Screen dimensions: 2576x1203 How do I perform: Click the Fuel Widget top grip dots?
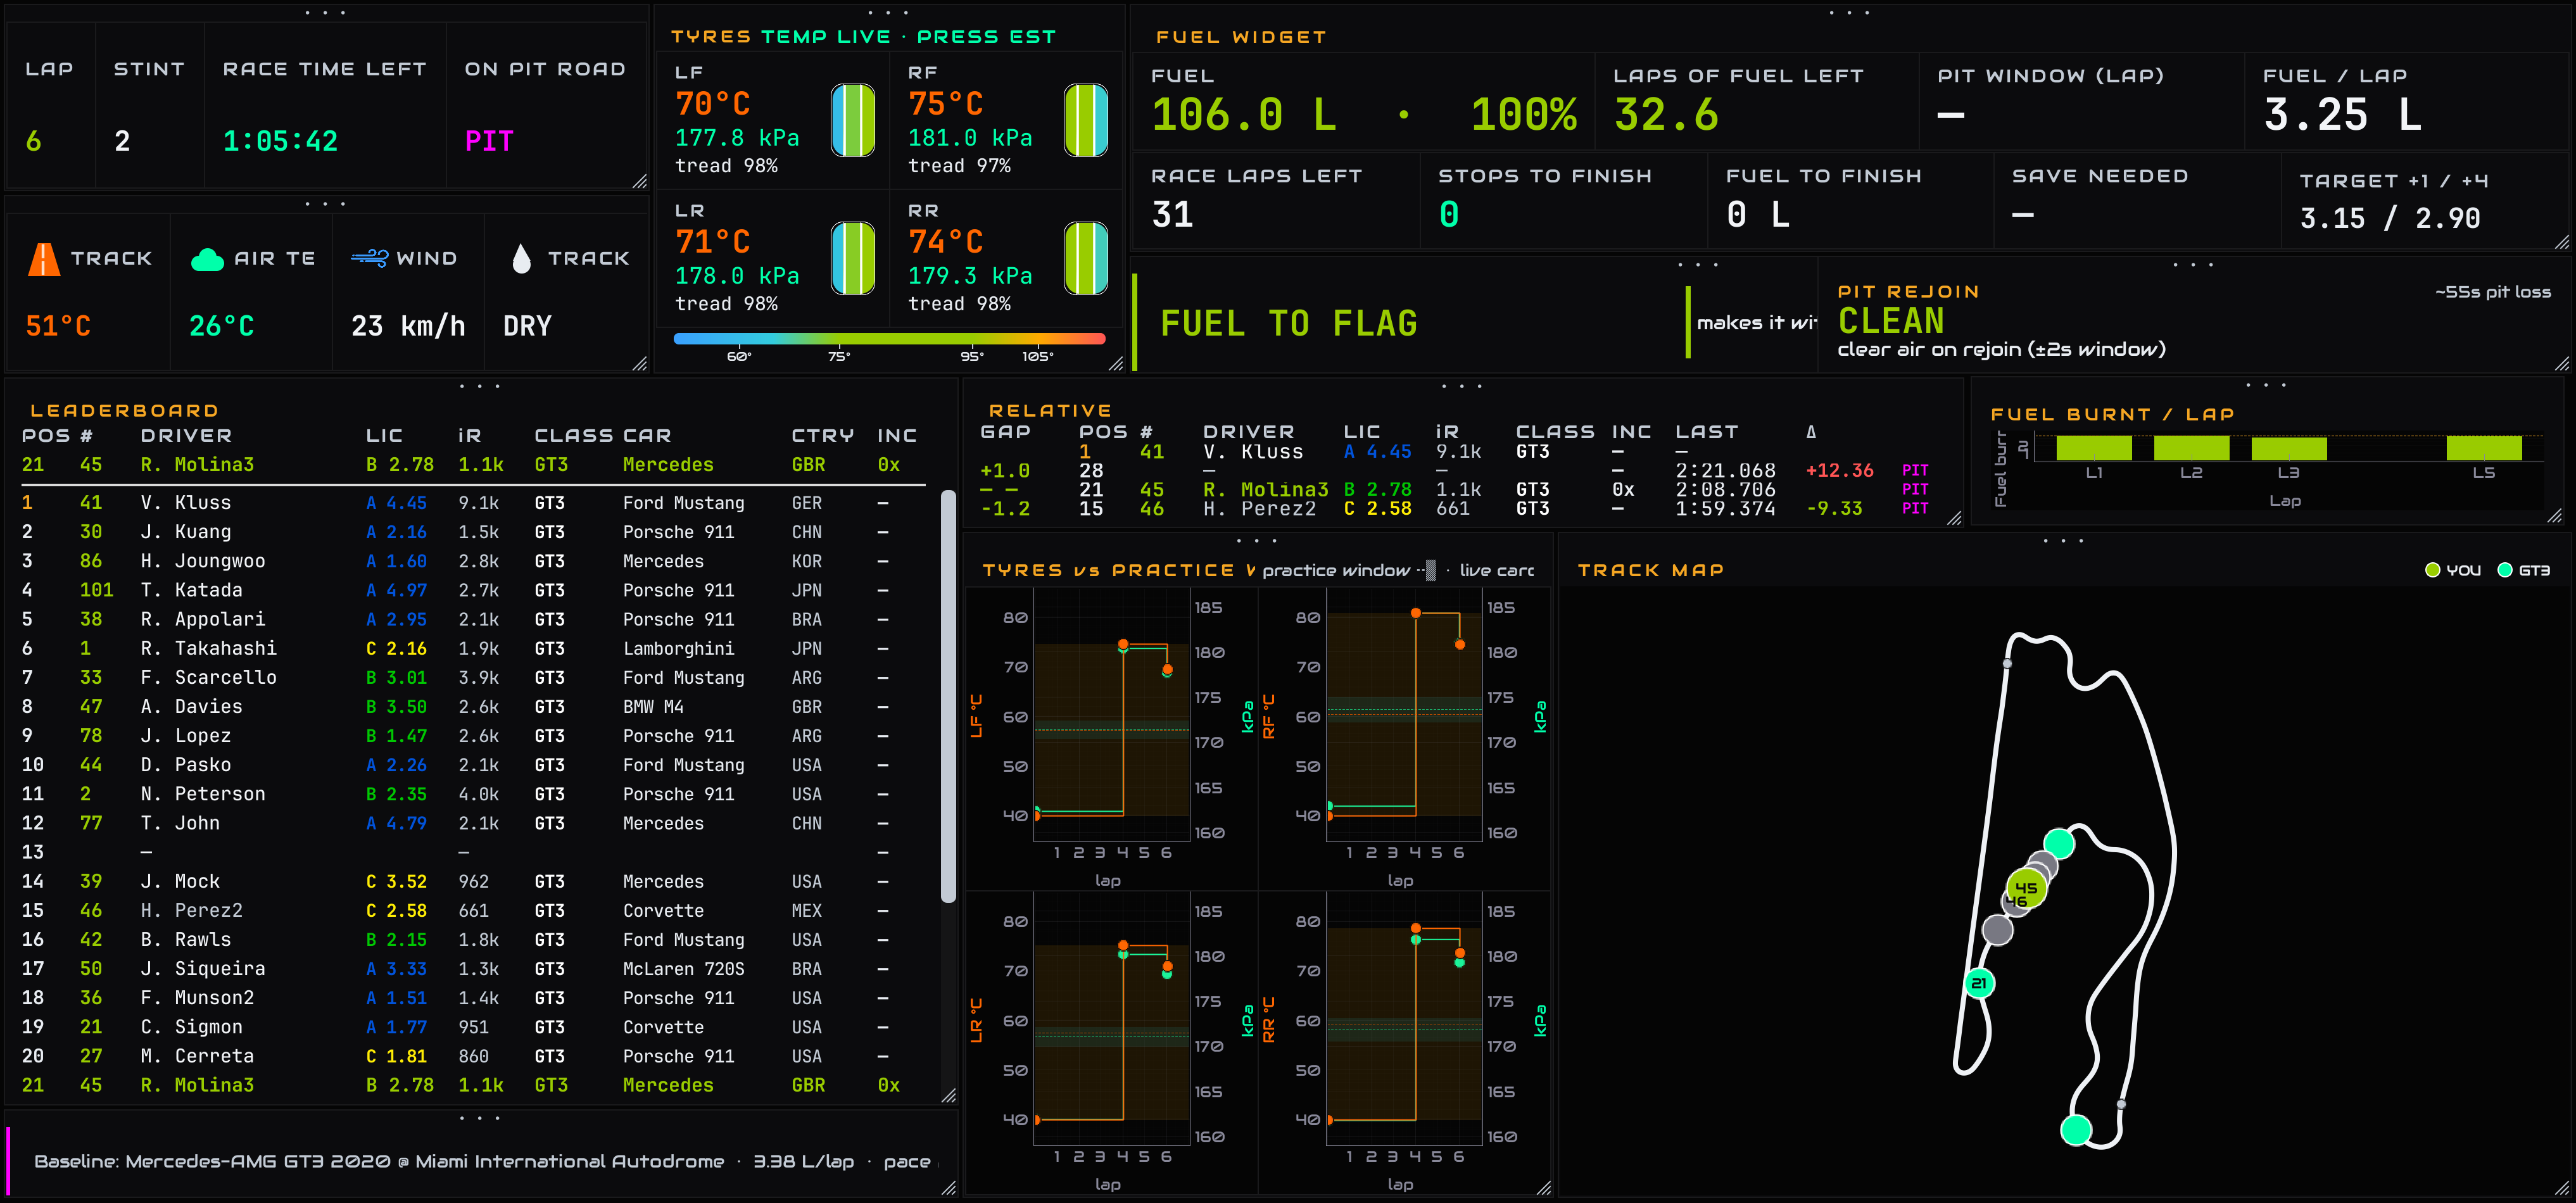click(x=1851, y=13)
